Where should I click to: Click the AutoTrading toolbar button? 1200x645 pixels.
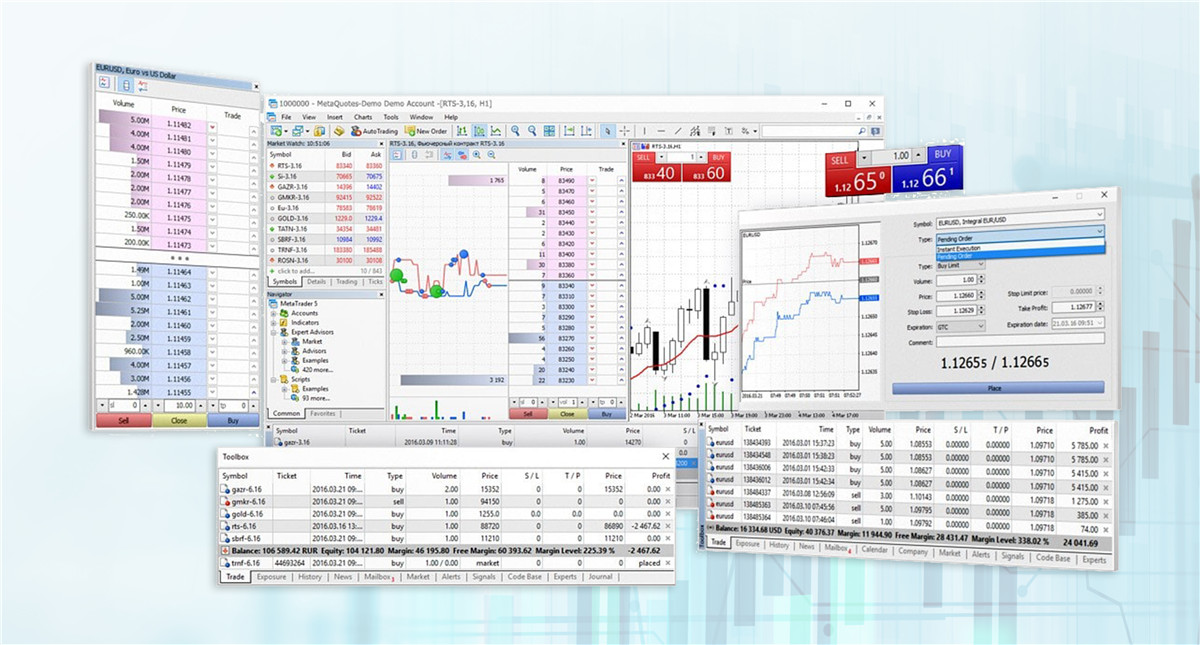pos(373,131)
